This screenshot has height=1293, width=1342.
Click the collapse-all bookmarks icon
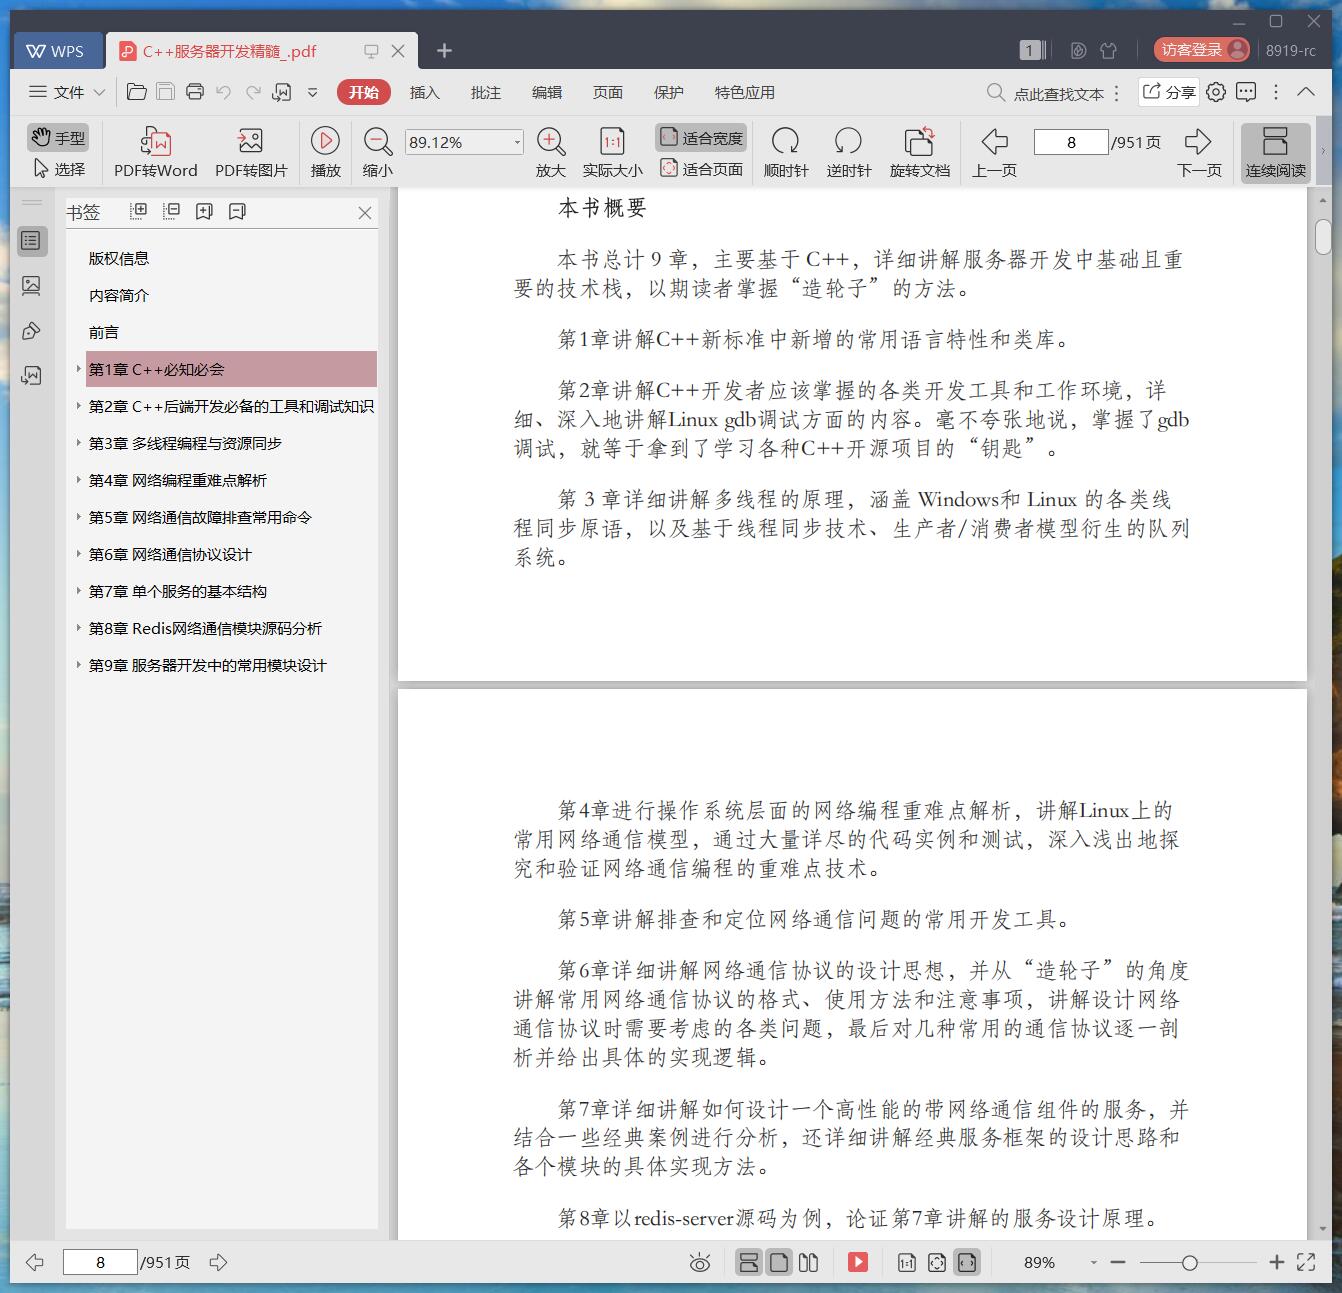click(x=171, y=211)
